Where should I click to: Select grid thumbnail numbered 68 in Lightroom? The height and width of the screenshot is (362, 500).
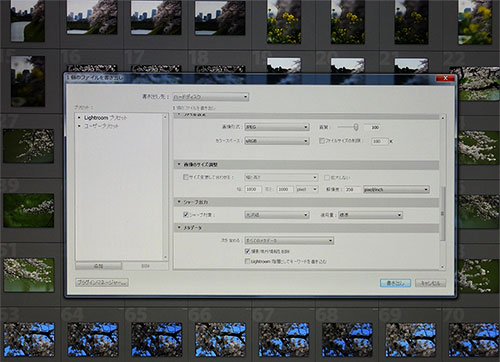coord(347,339)
